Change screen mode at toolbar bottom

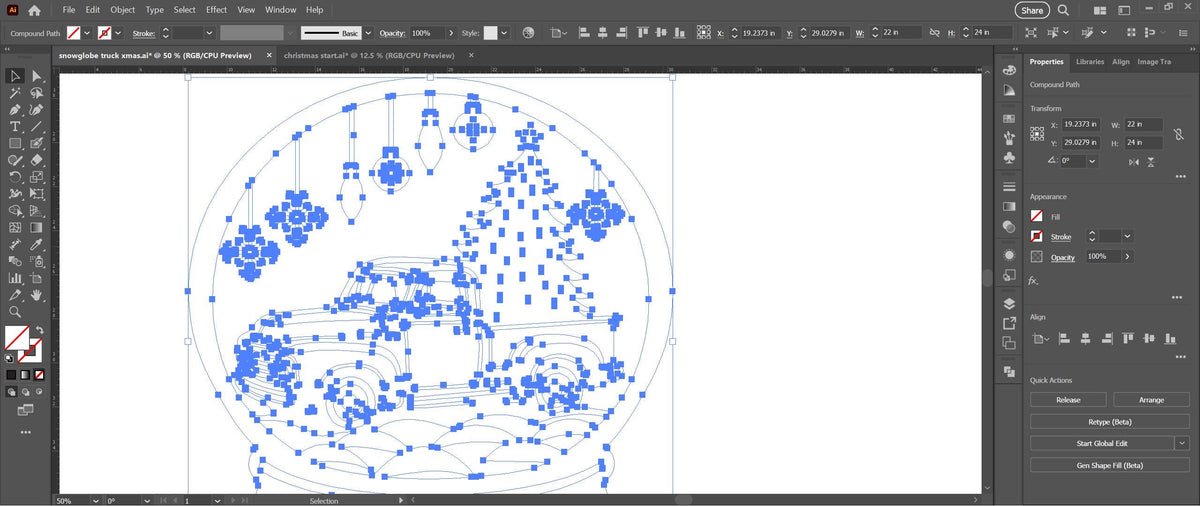26,409
